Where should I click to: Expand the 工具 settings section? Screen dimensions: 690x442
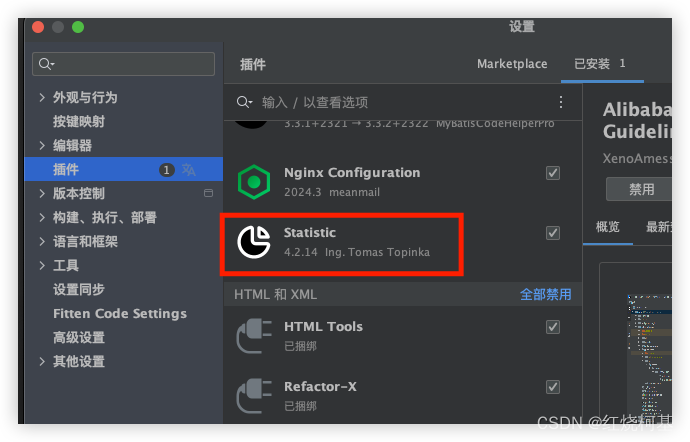pos(42,265)
